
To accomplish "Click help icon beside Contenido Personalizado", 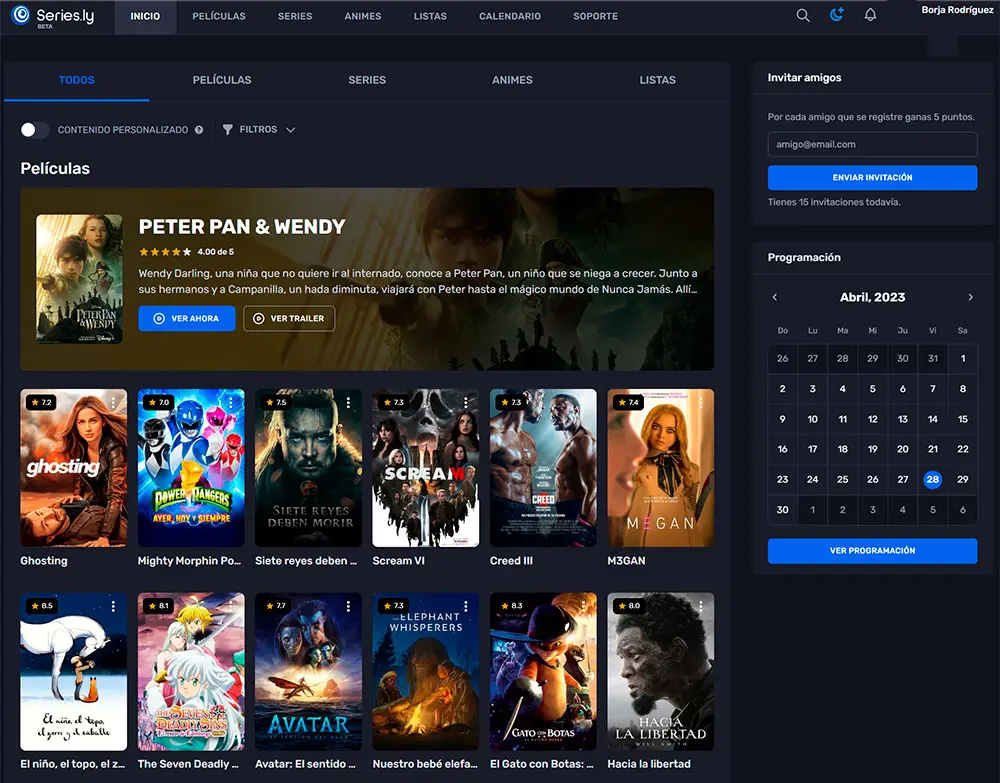I will 199,129.
